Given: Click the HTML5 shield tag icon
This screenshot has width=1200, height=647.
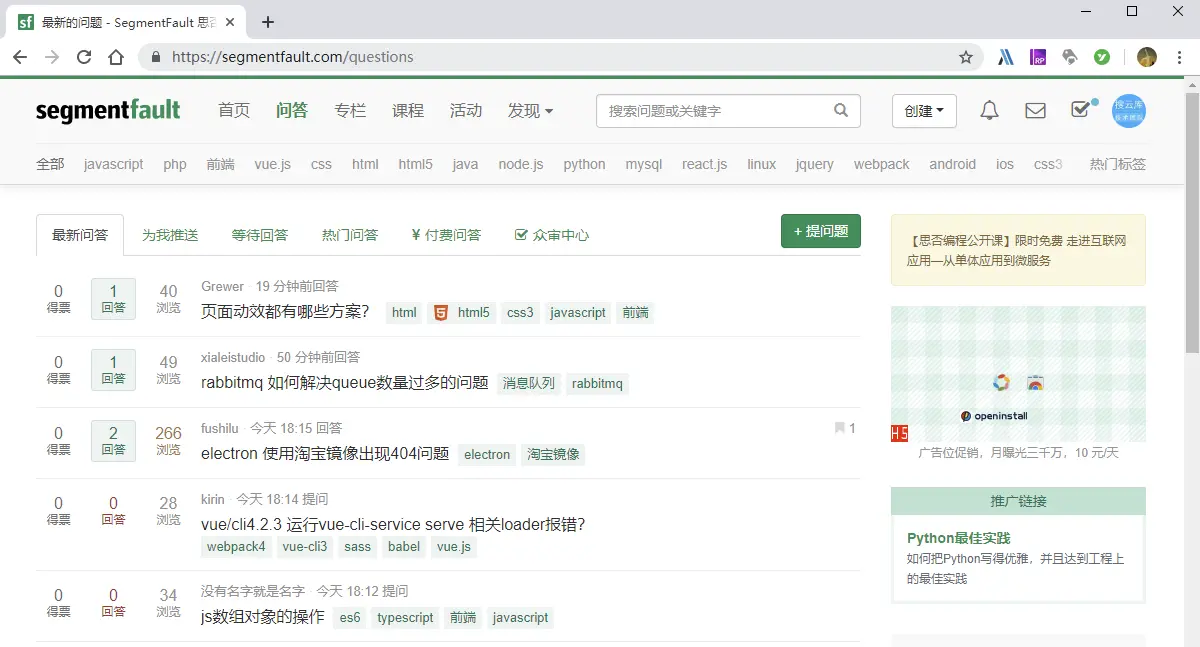Looking at the screenshot, I should [440, 312].
